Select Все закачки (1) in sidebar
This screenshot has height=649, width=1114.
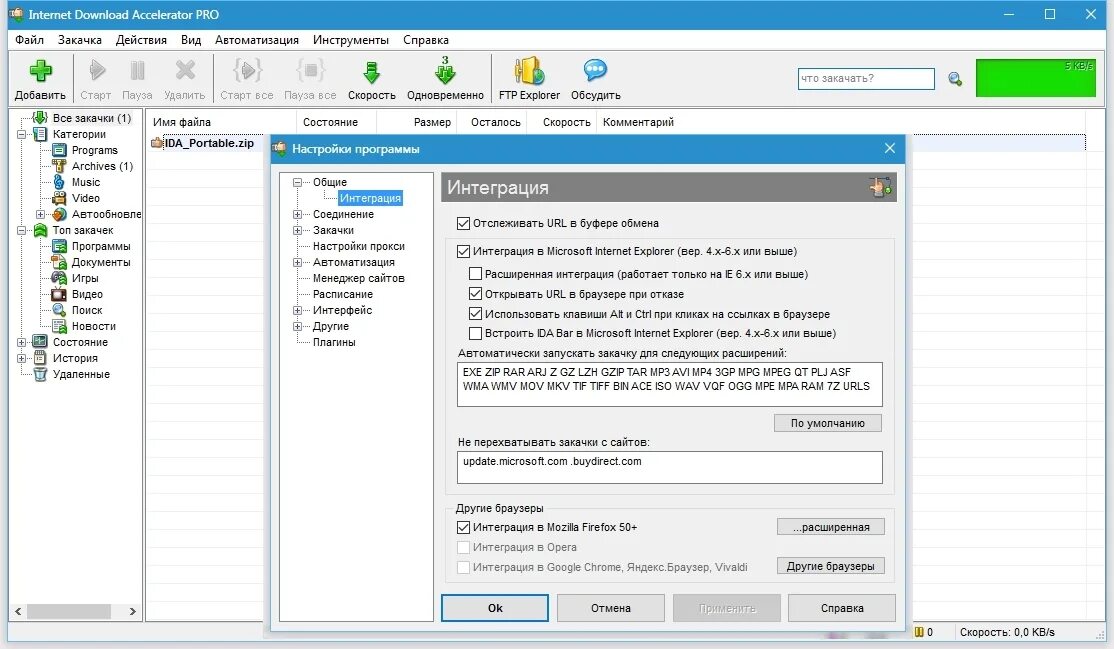click(x=92, y=118)
